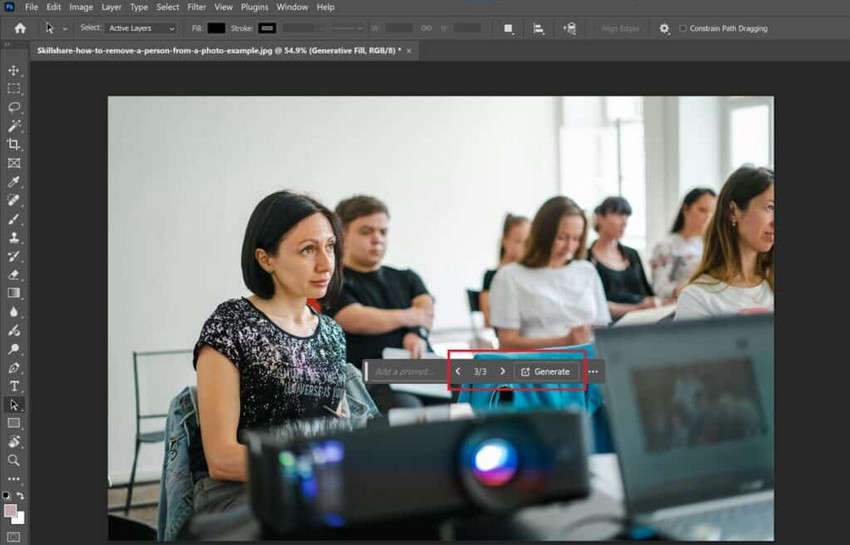Select the Brush tool
850x545 pixels.
click(x=14, y=219)
